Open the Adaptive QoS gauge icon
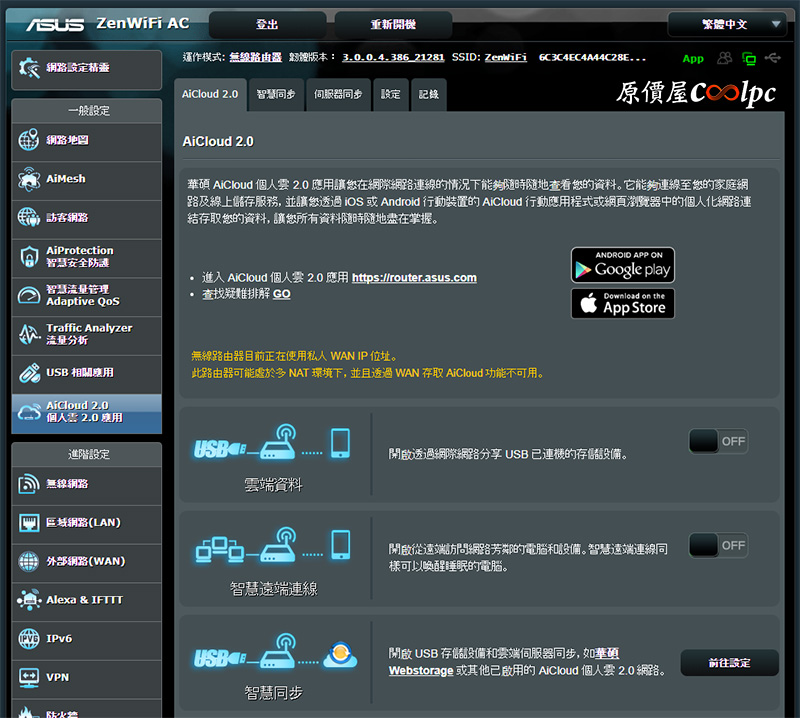The height and width of the screenshot is (718, 800). pyautogui.click(x=29, y=295)
